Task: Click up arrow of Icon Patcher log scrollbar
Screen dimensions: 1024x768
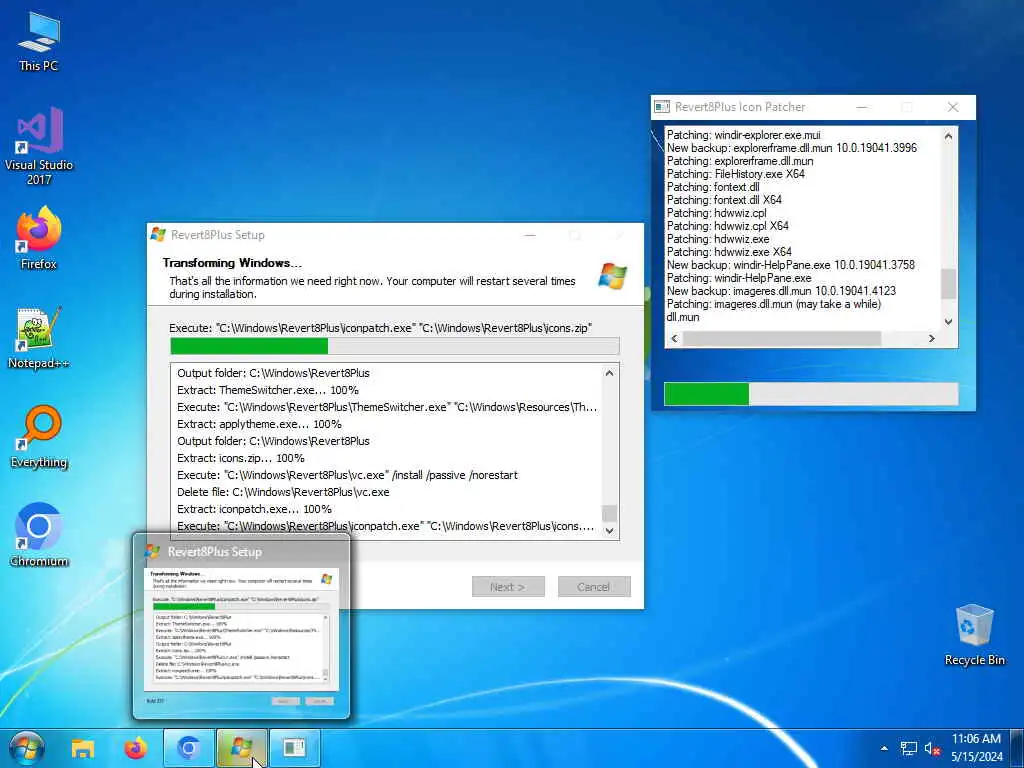Action: click(948, 136)
